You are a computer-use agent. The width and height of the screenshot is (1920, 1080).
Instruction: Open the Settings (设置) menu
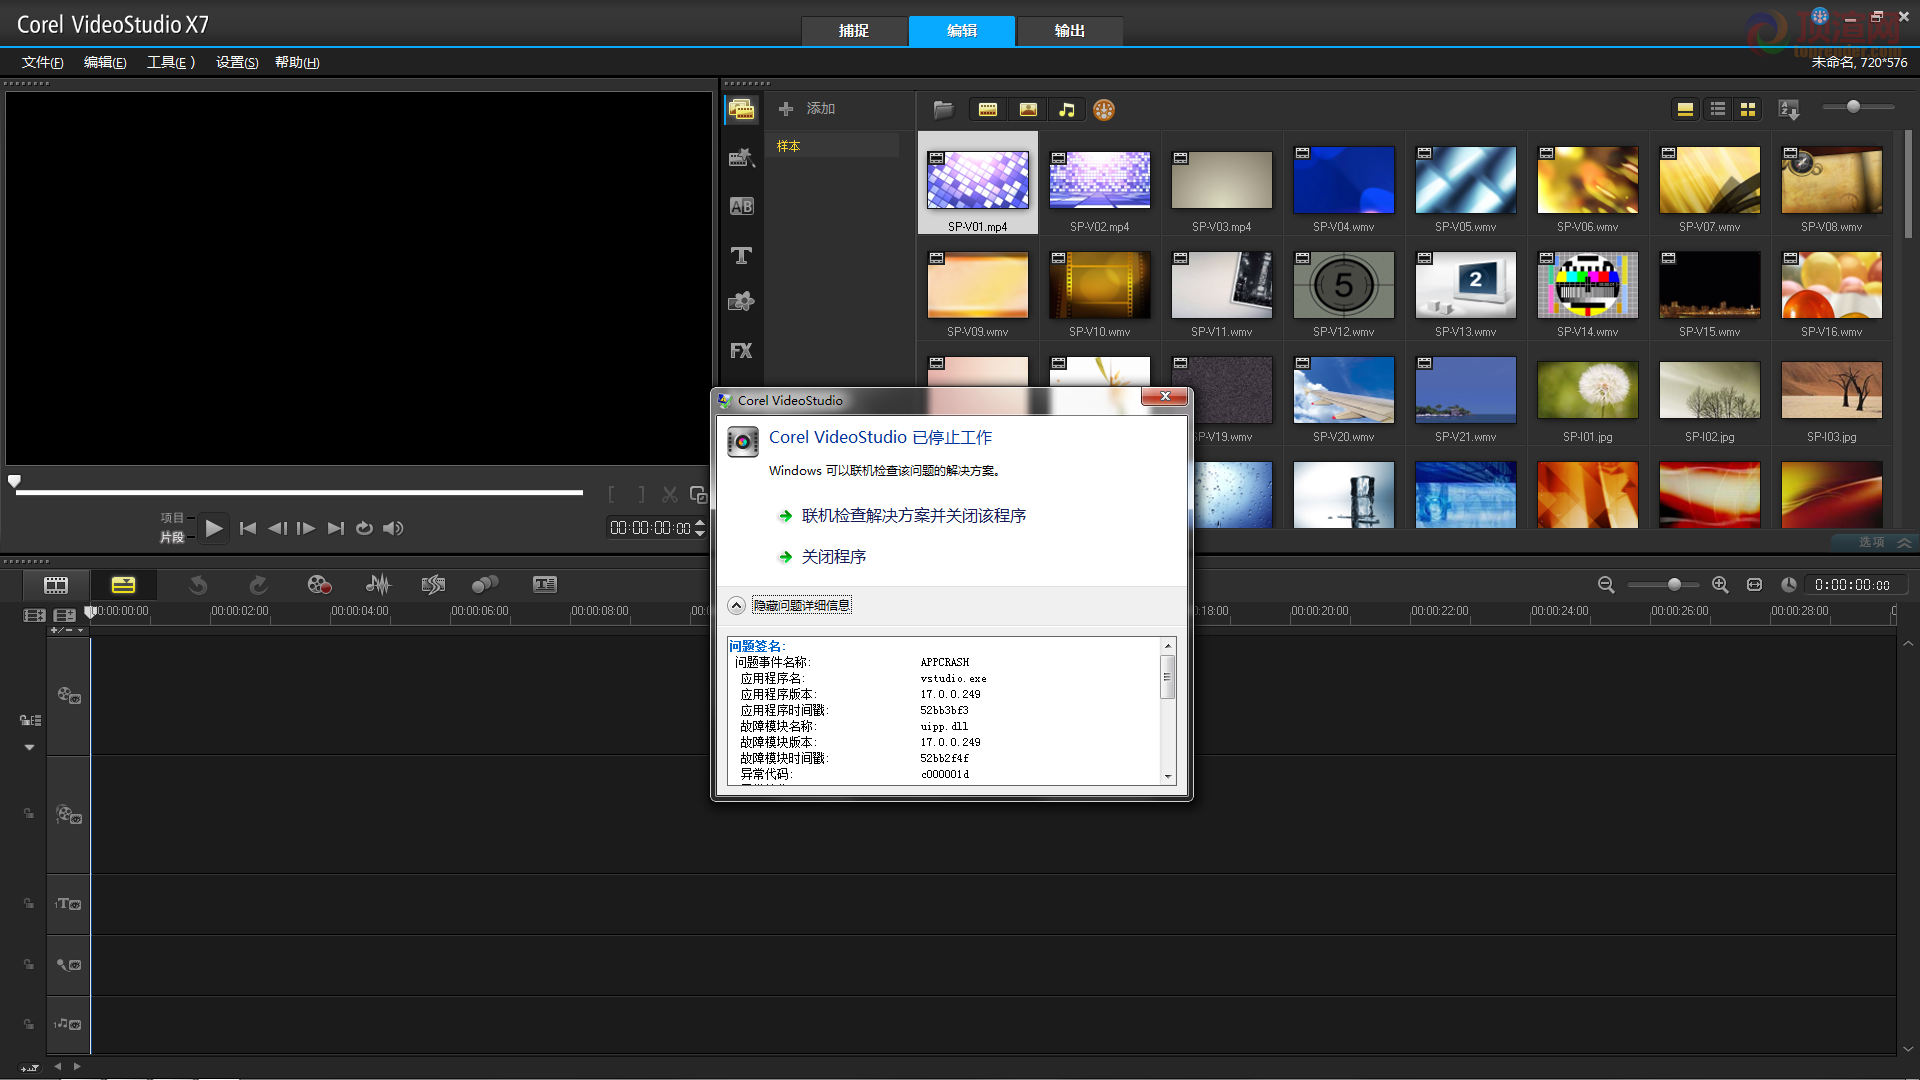pos(237,62)
